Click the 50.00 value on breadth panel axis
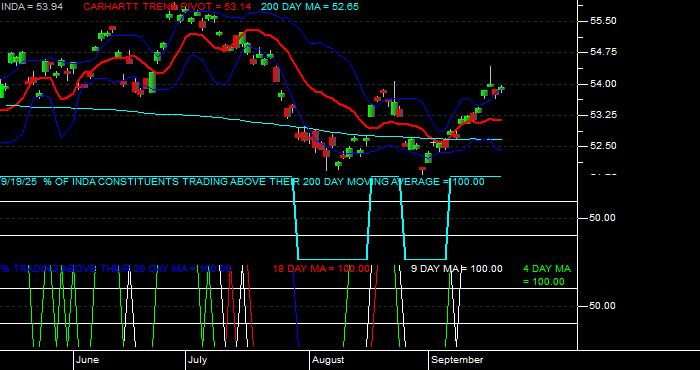The image size is (700, 370). [x=603, y=218]
